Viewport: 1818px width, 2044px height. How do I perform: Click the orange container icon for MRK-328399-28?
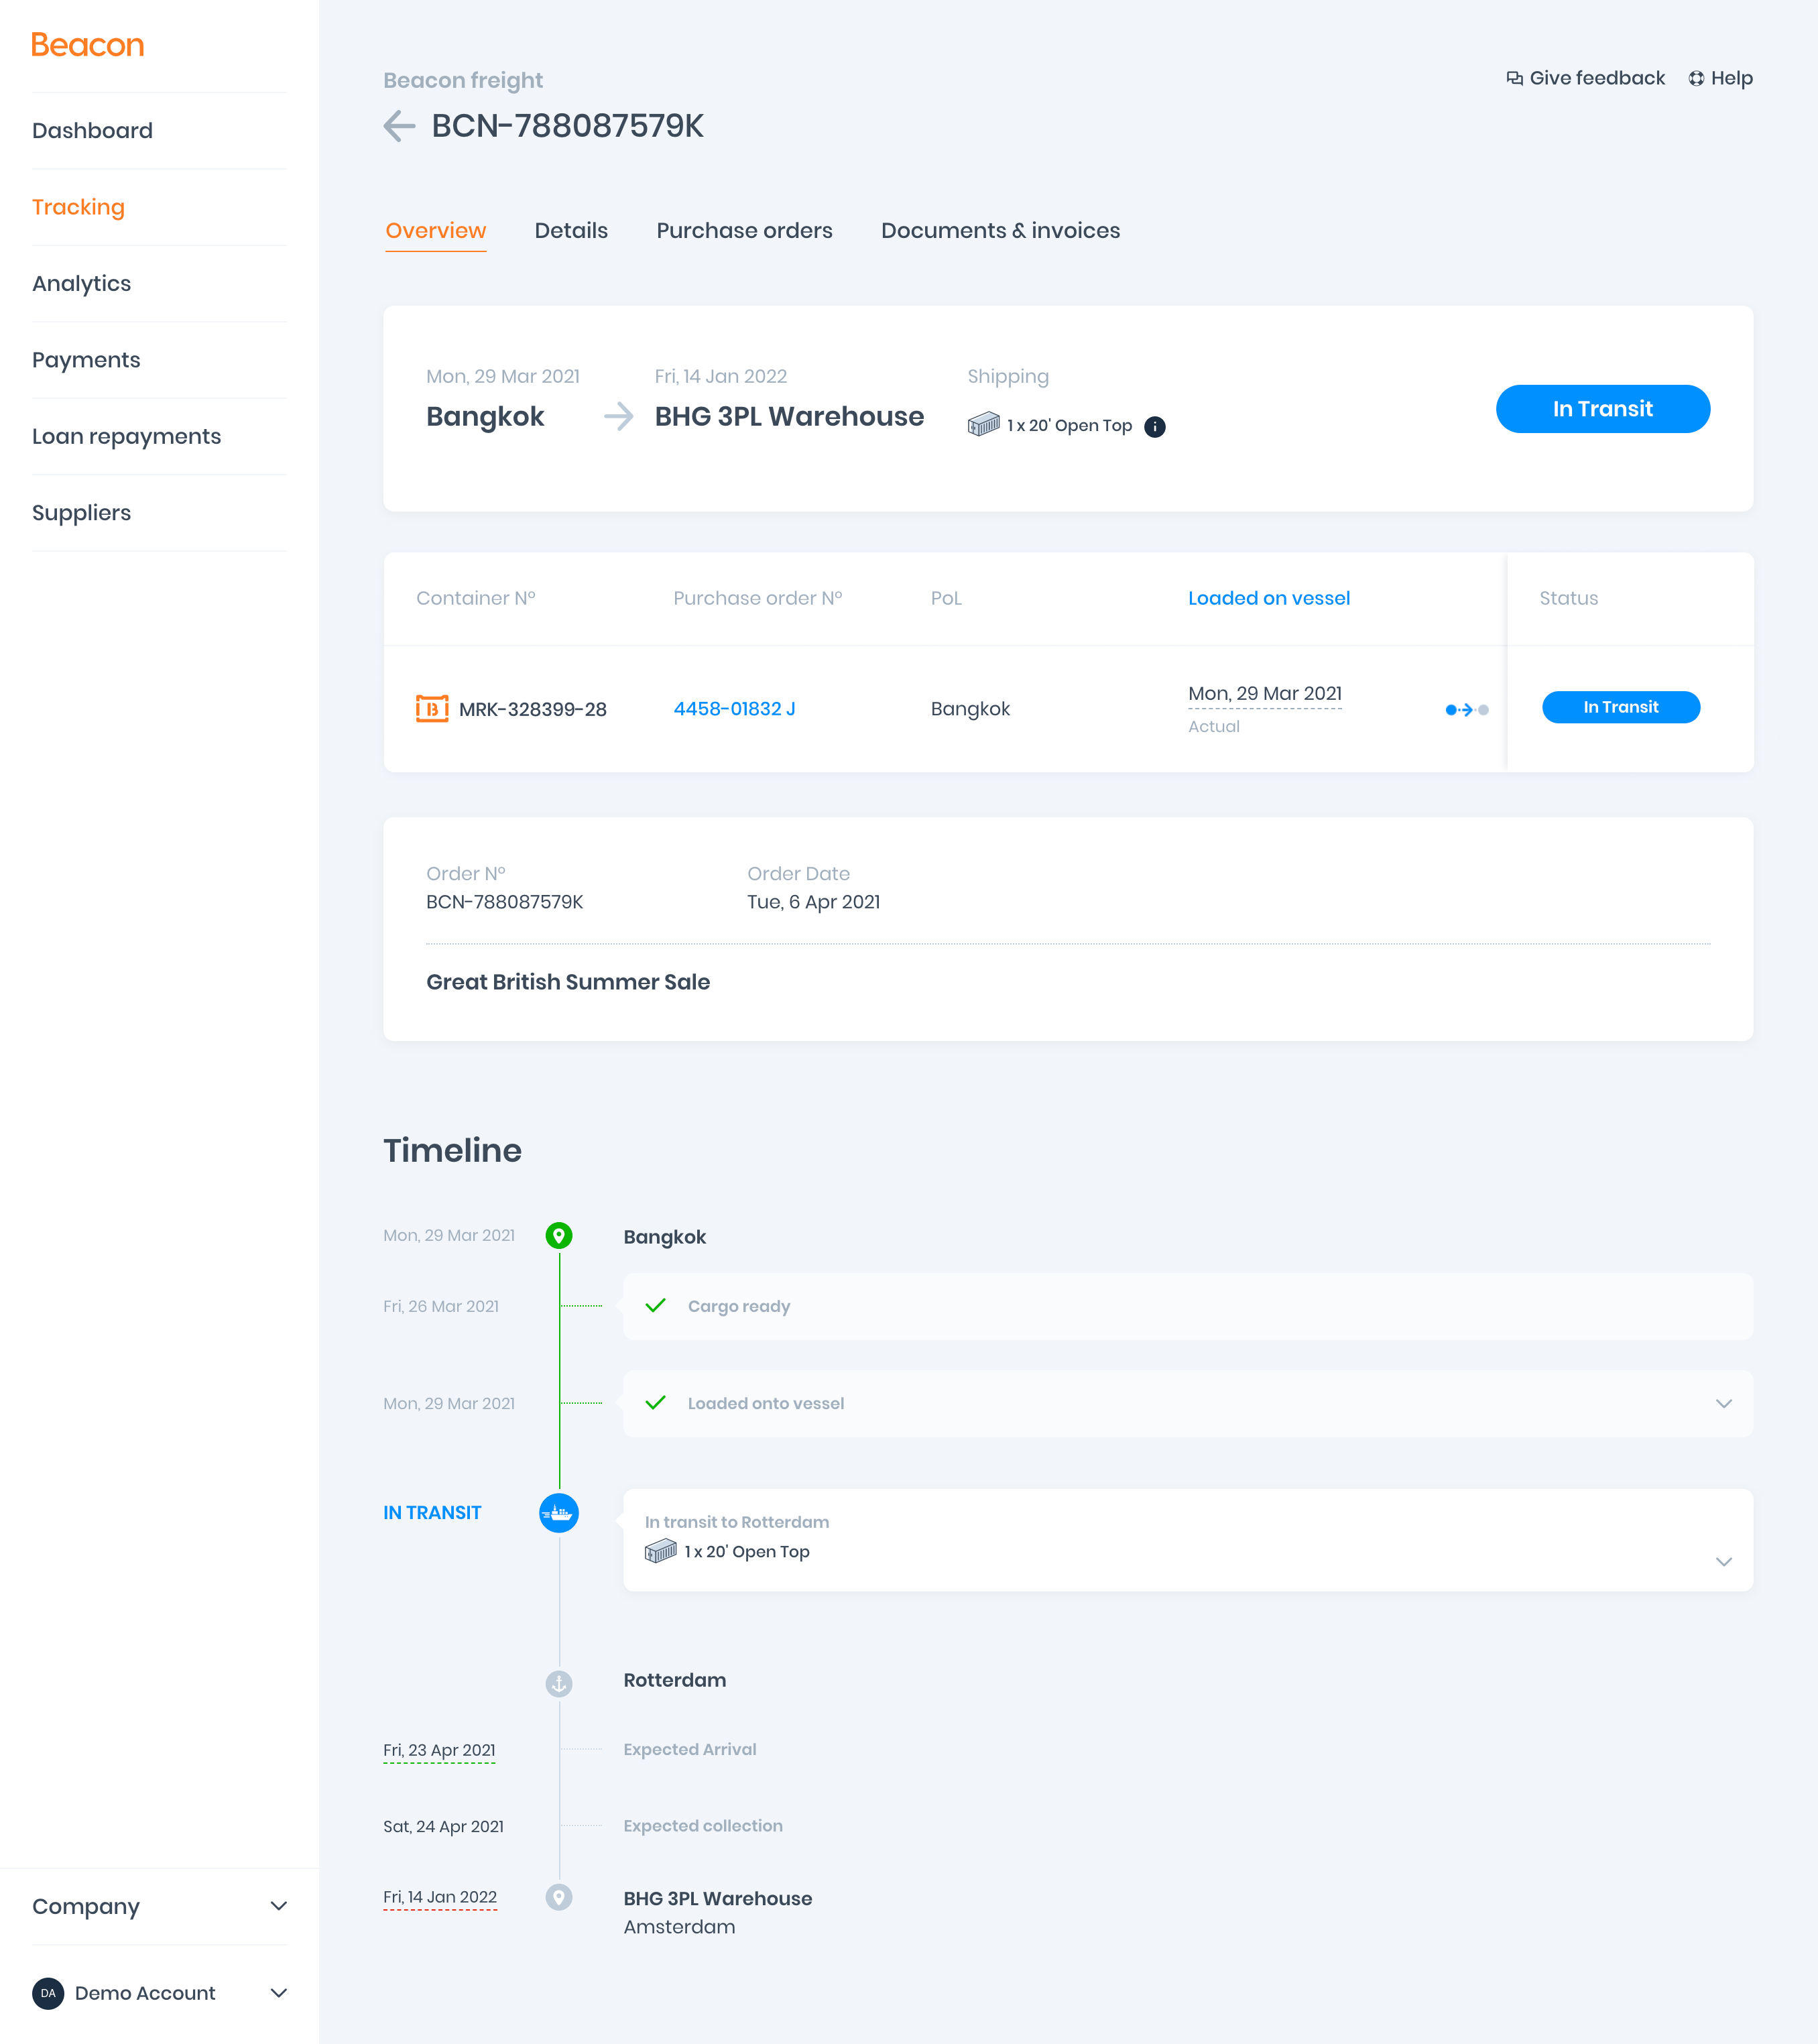coord(432,709)
